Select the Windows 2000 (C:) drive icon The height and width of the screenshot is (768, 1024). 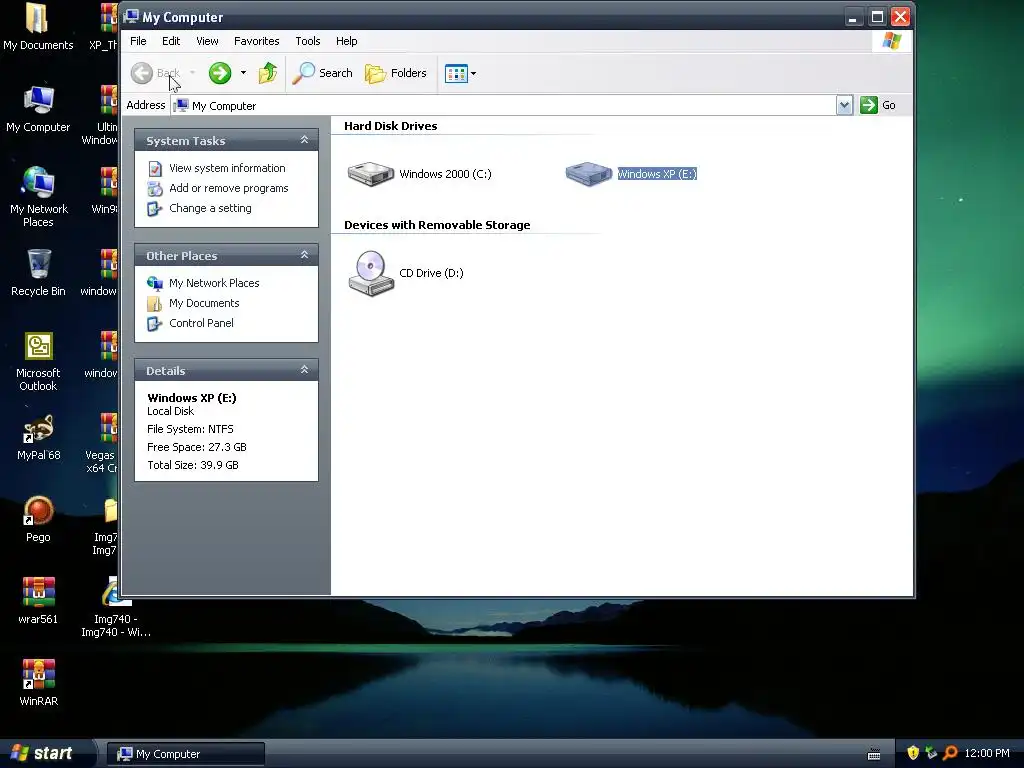(370, 174)
